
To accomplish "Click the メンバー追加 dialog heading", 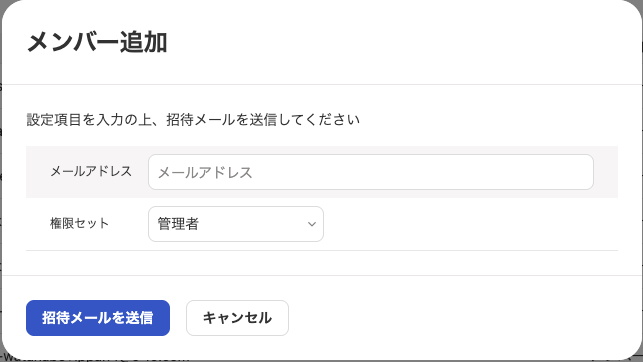I will [x=97, y=42].
